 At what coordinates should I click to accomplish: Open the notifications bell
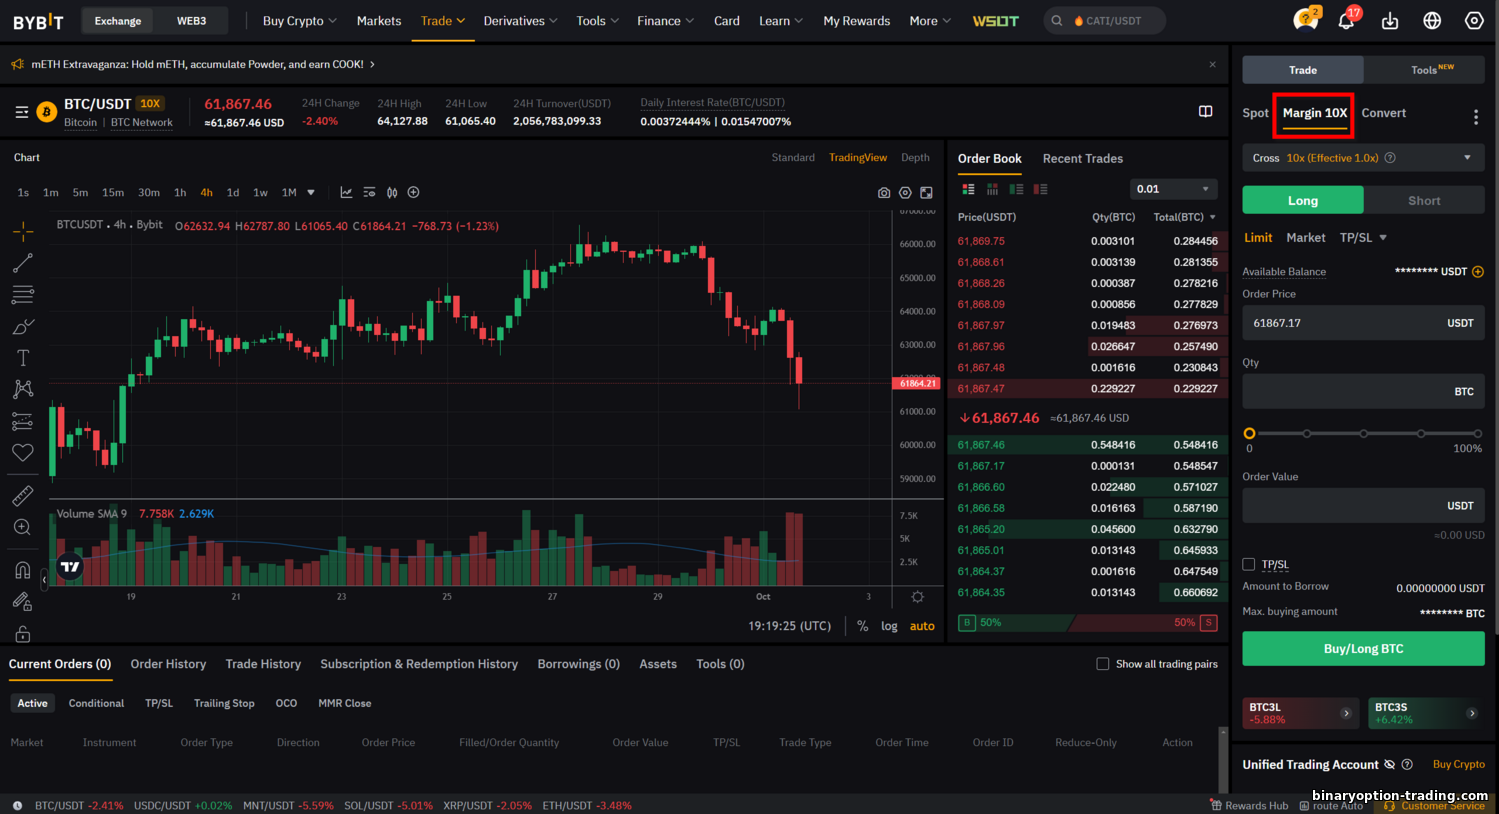1346,20
